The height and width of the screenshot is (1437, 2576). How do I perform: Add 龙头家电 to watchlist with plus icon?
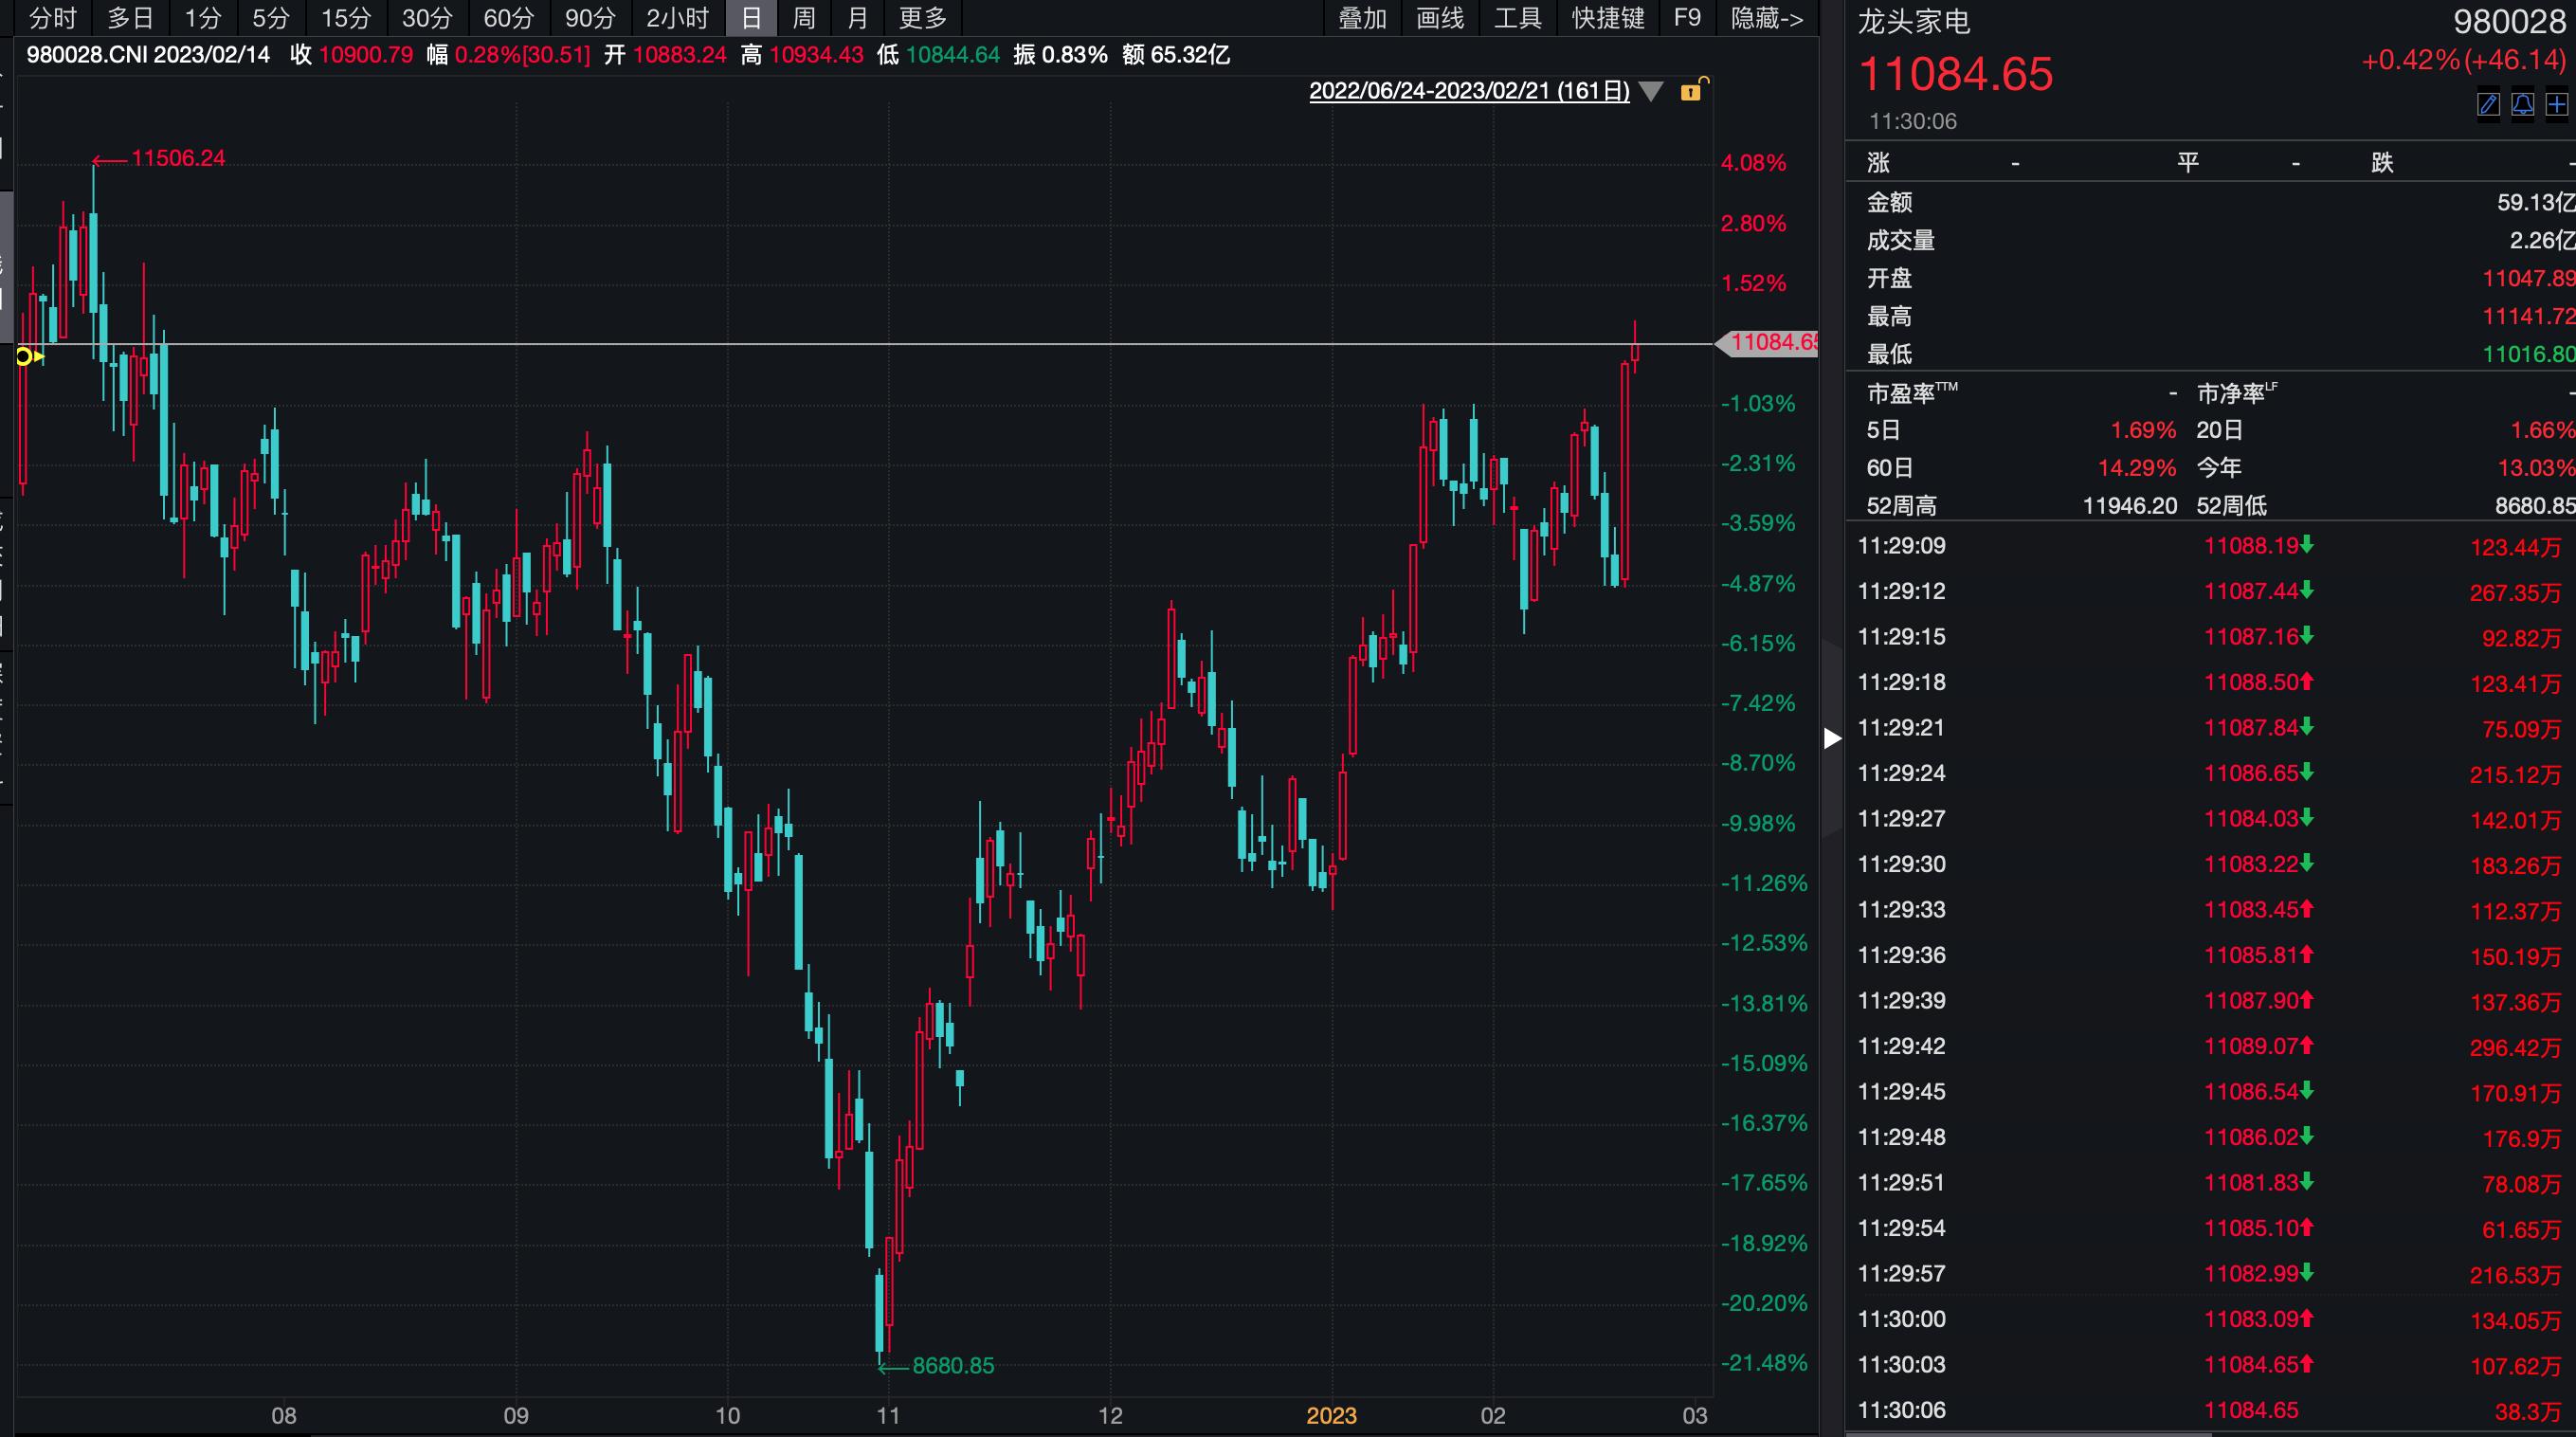(x=2556, y=106)
